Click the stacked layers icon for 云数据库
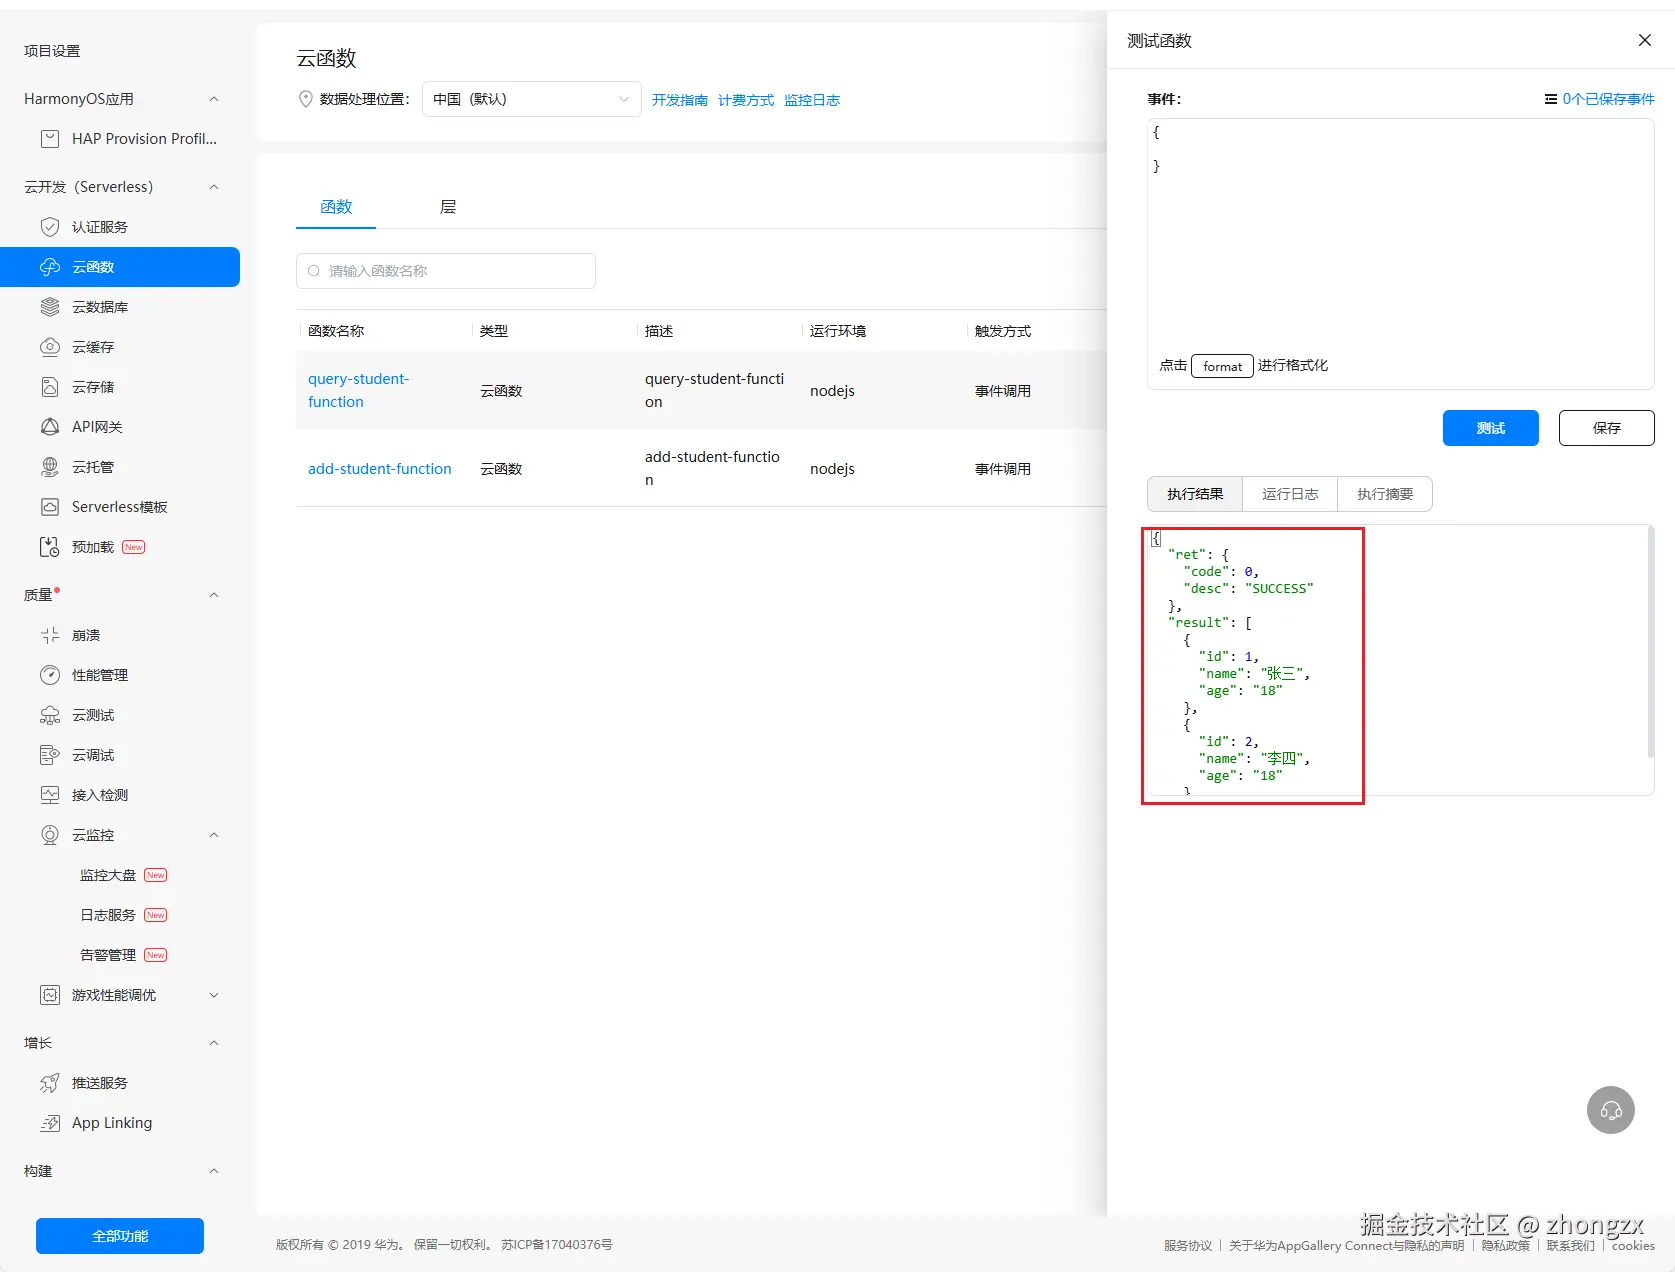Image resolution: width=1675 pixels, height=1272 pixels. tap(50, 307)
